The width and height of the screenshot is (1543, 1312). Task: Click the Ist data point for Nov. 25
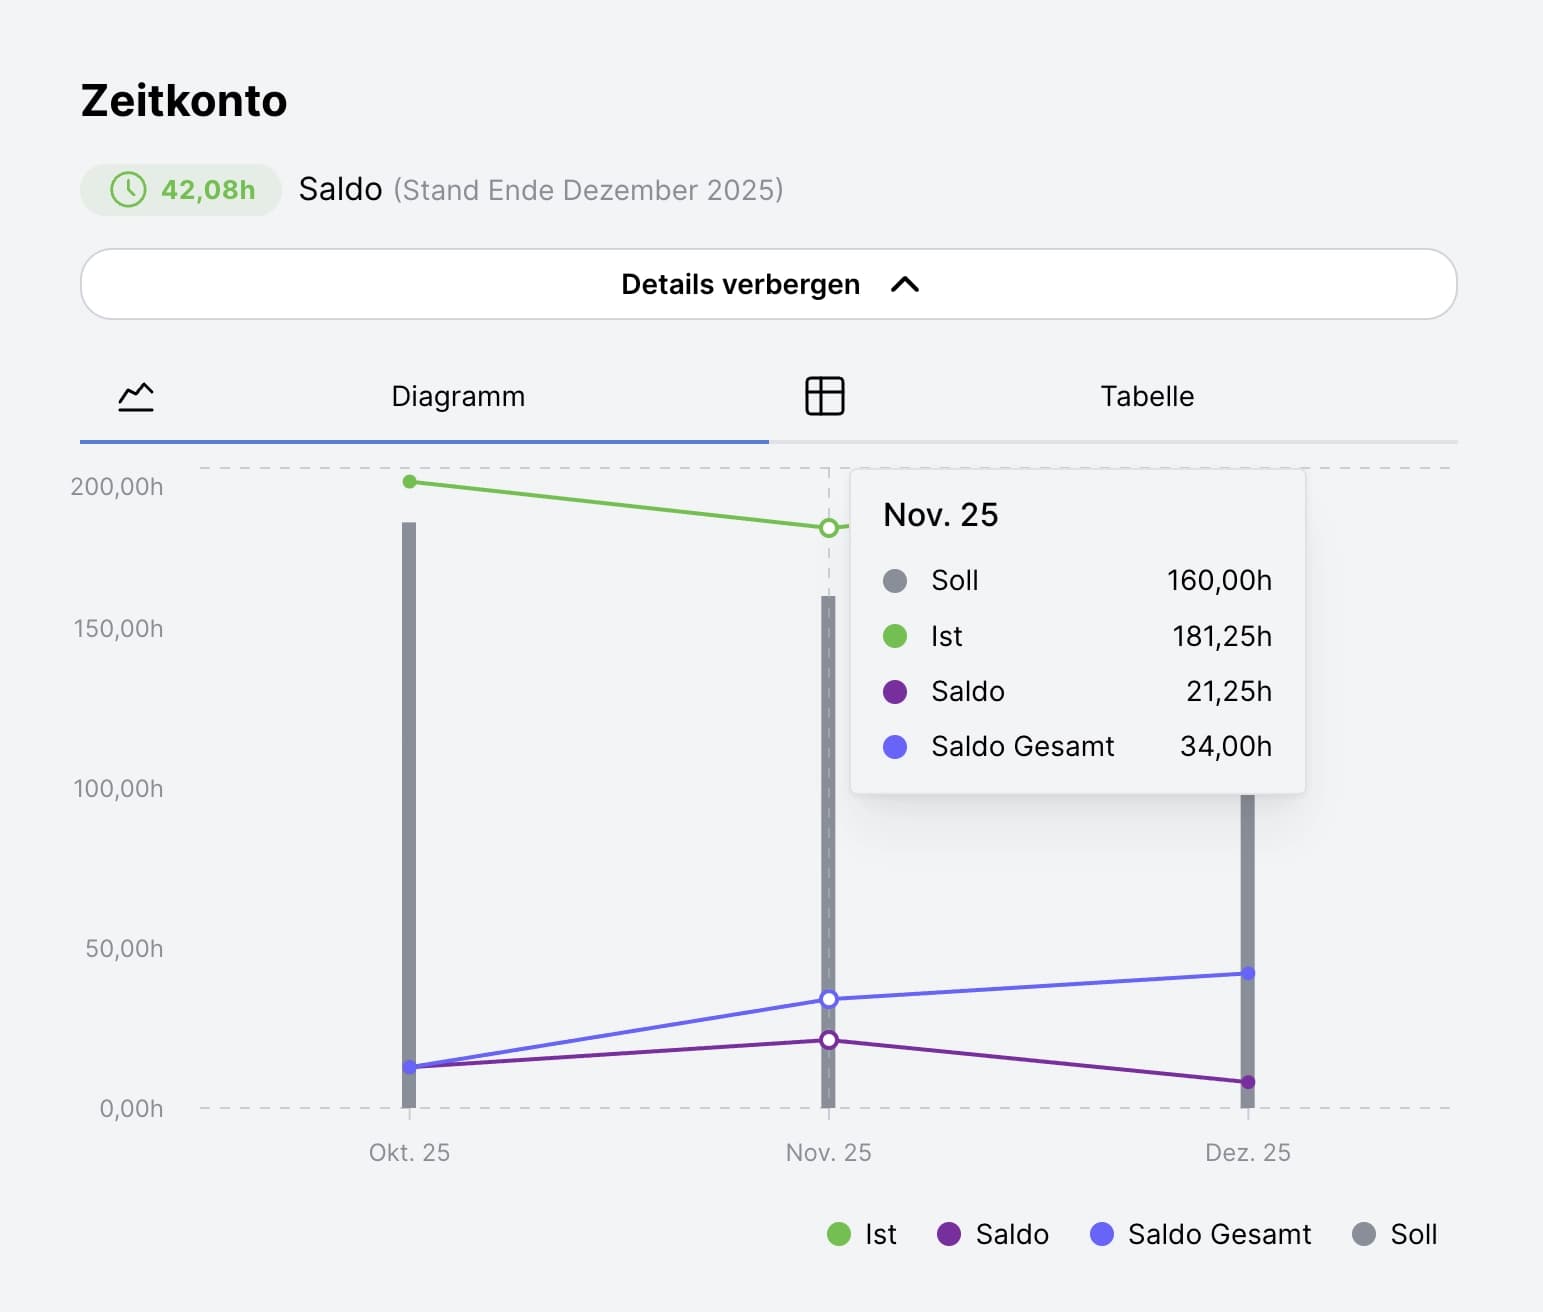[829, 528]
